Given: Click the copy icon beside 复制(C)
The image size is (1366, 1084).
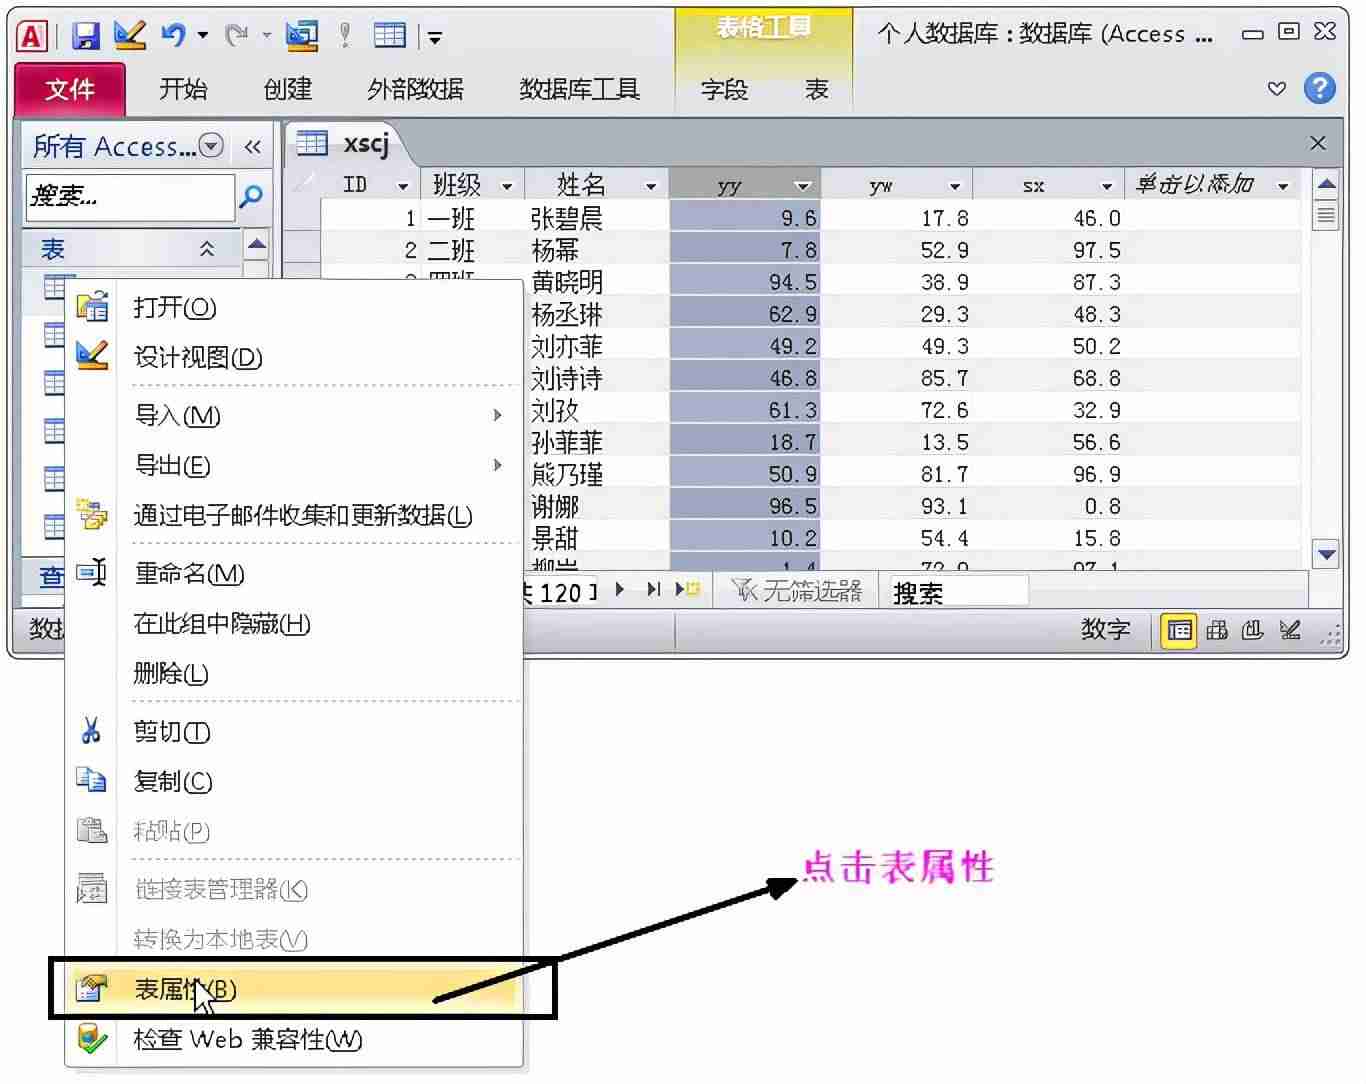Looking at the screenshot, I should (92, 780).
